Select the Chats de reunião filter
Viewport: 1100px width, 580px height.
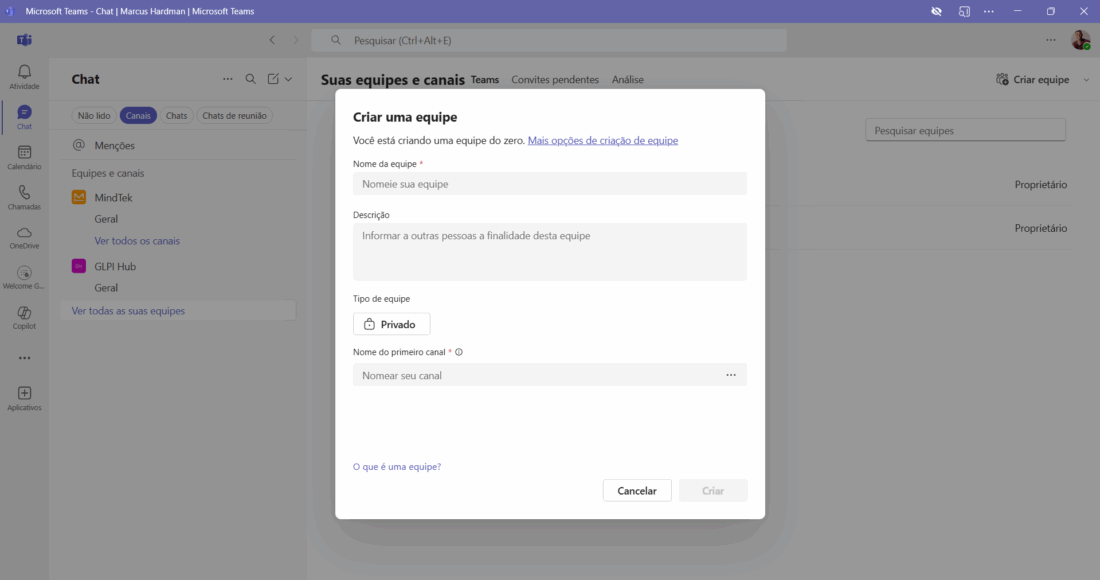[x=234, y=116]
